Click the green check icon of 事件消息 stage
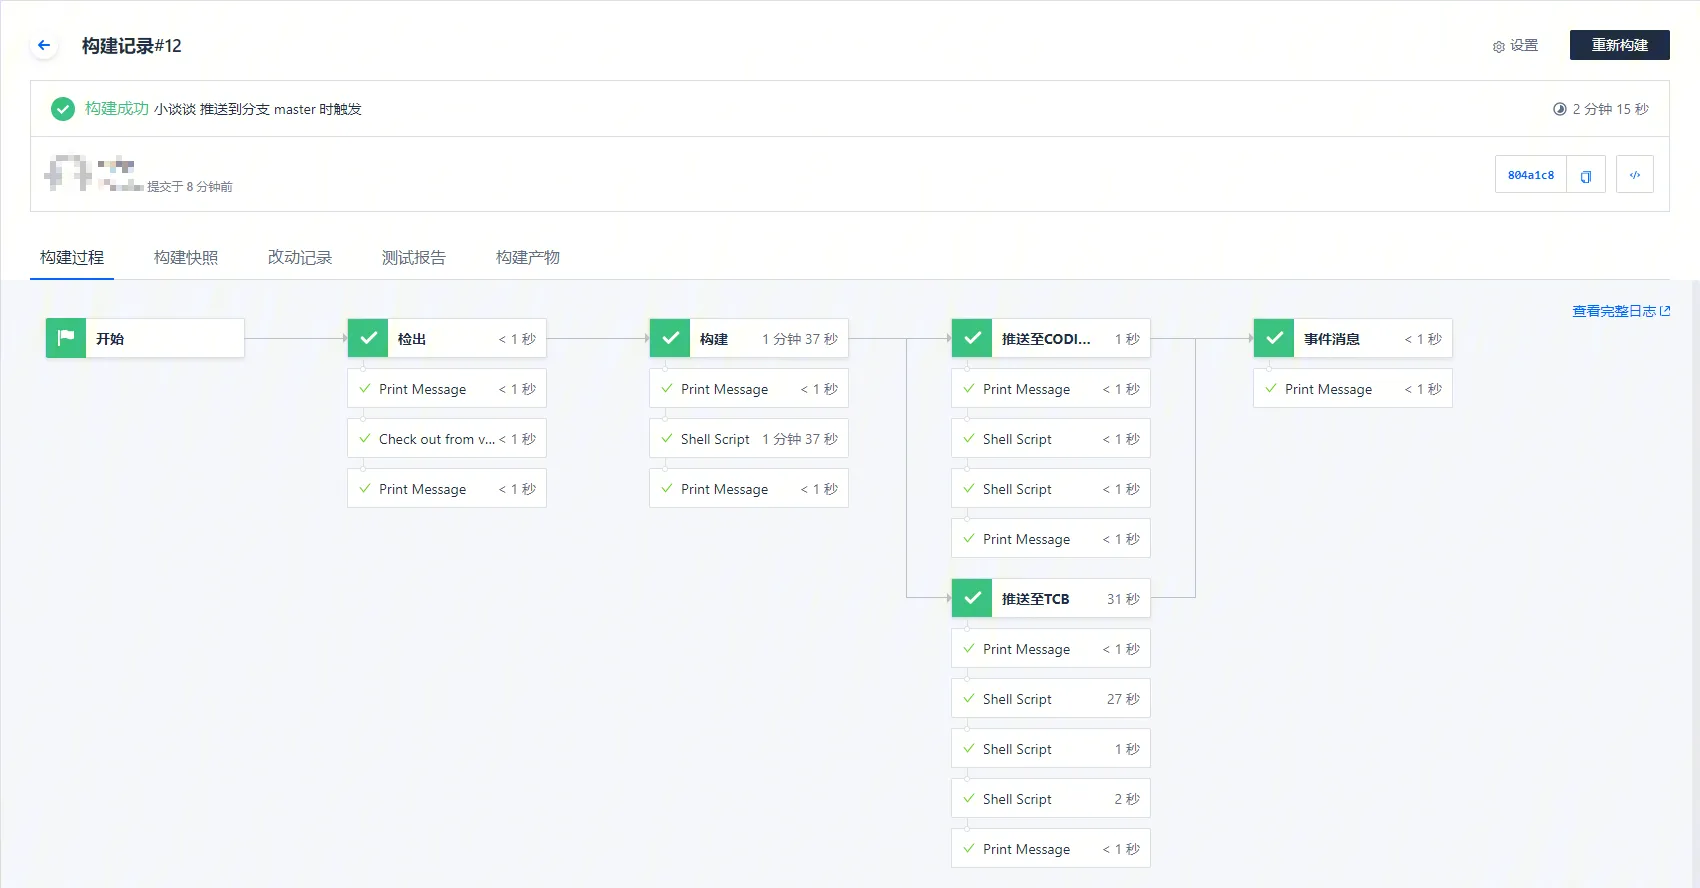This screenshot has width=1700, height=888. coord(1274,338)
